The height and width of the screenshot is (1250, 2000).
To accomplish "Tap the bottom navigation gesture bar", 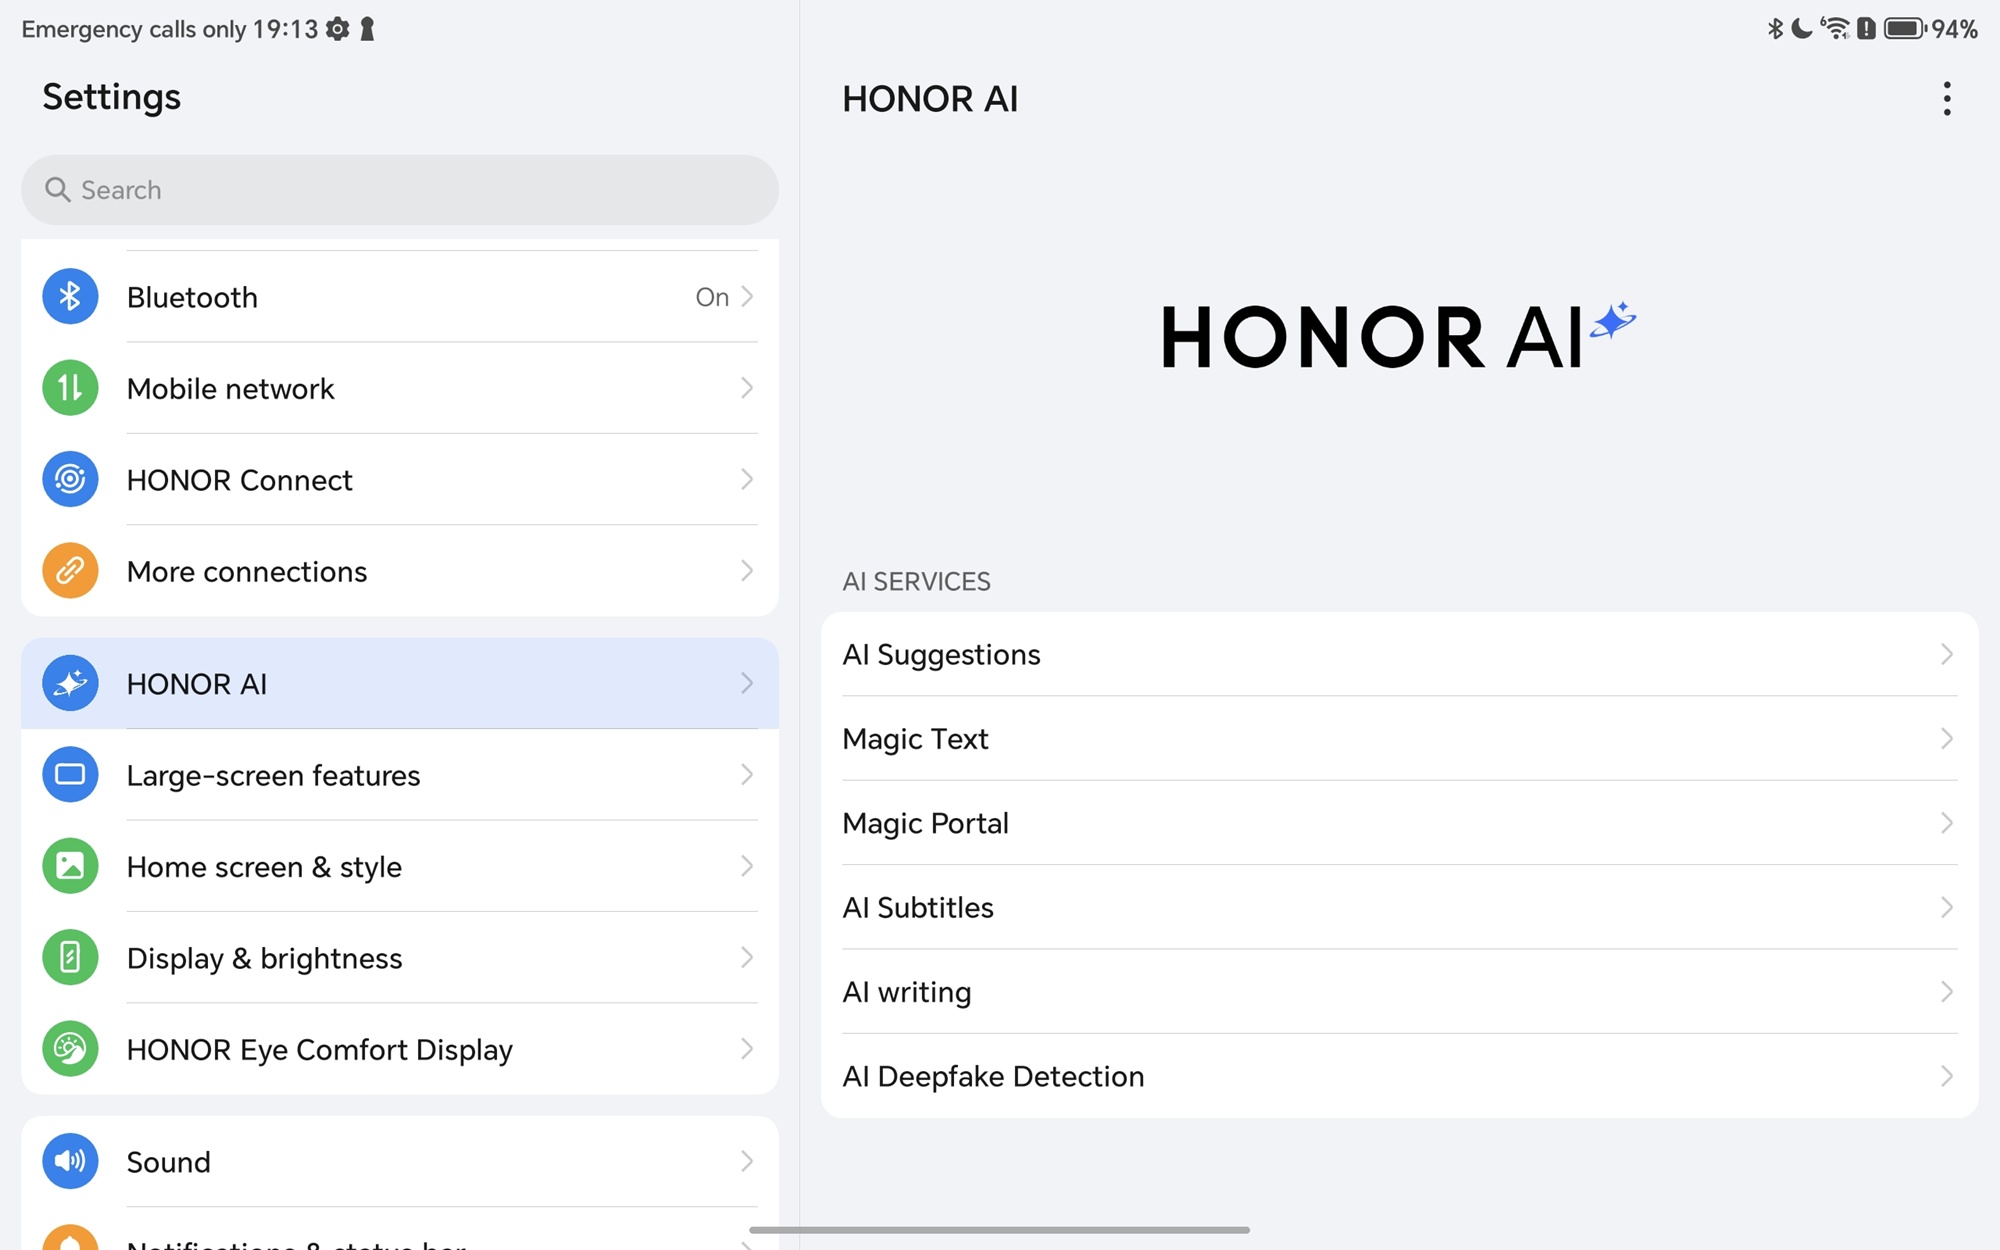I will (999, 1230).
